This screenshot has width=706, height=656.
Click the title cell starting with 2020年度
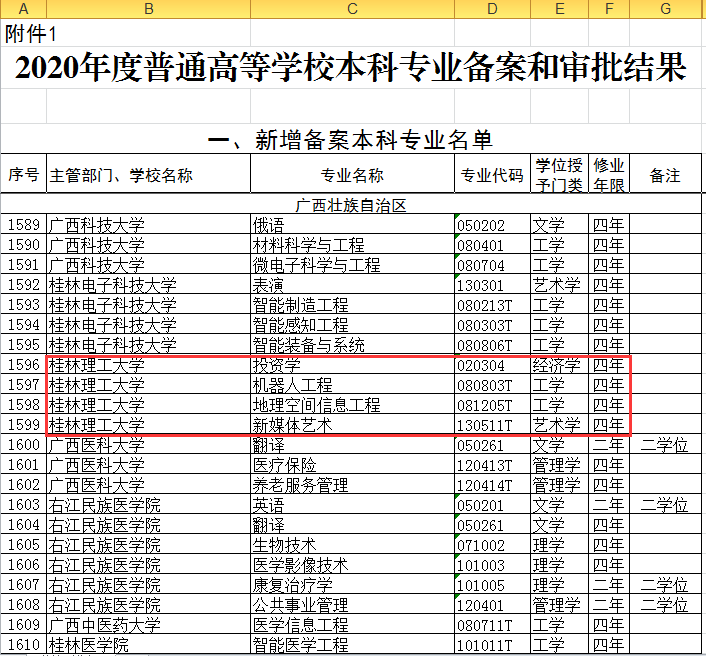[352, 69]
